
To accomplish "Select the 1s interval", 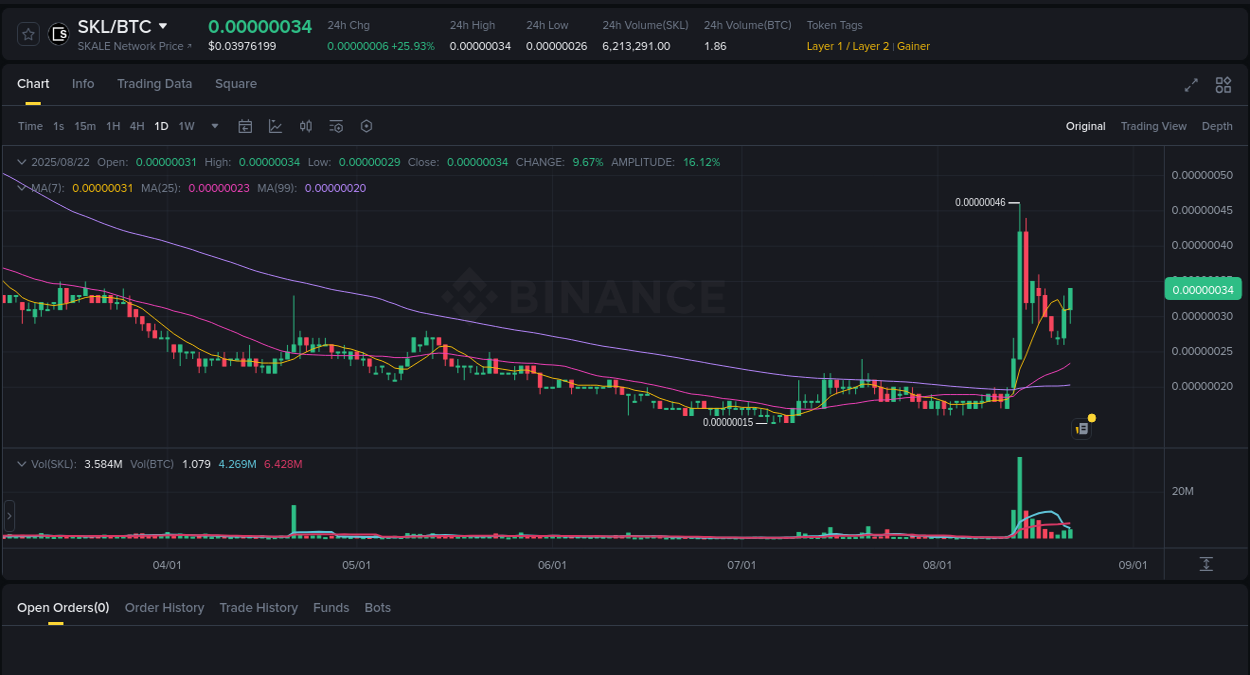I will (59, 126).
